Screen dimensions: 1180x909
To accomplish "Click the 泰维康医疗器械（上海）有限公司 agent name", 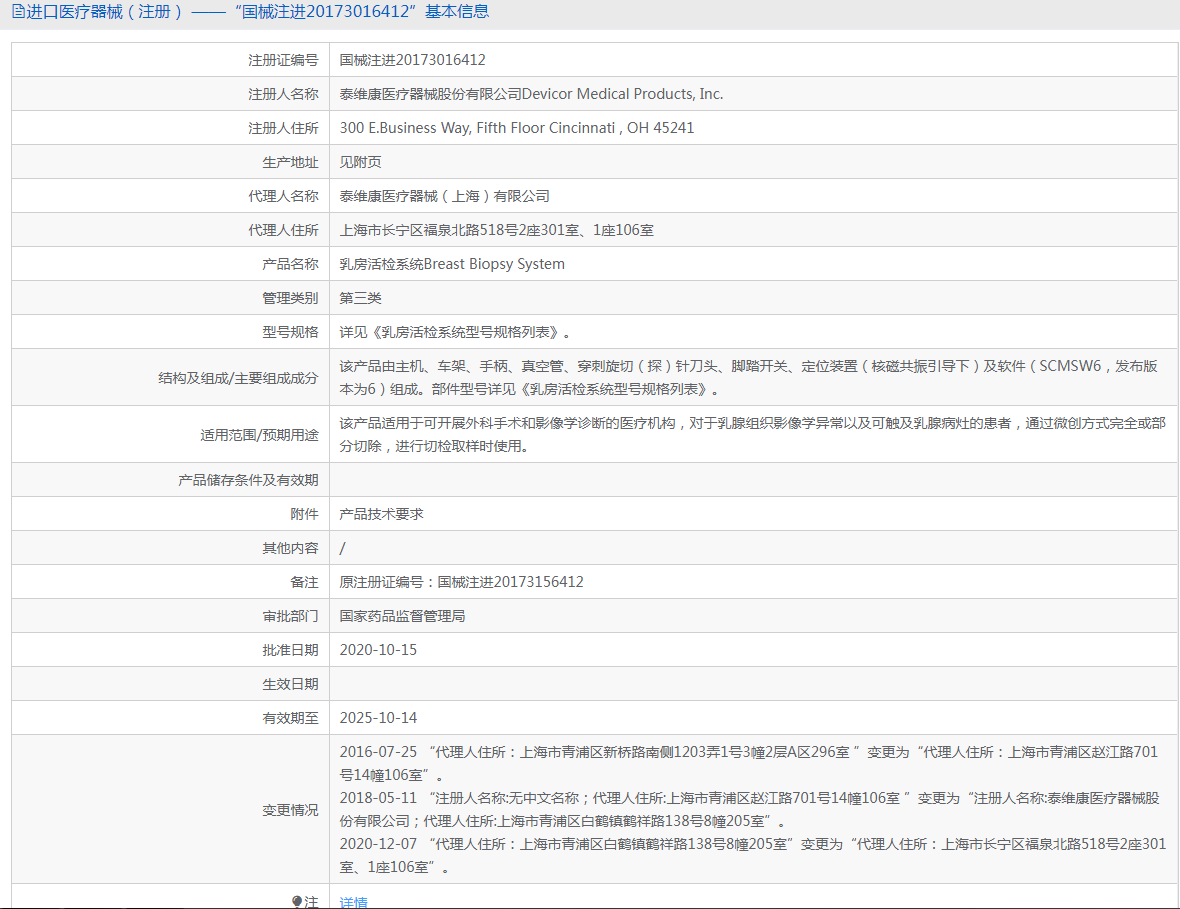I will coord(444,196).
